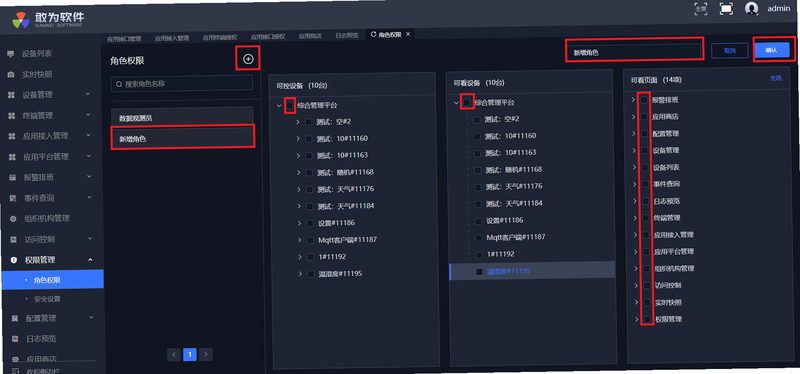This screenshot has height=374, width=800.
Task: Click the 实时快照 camera icon
Action: tap(11, 74)
